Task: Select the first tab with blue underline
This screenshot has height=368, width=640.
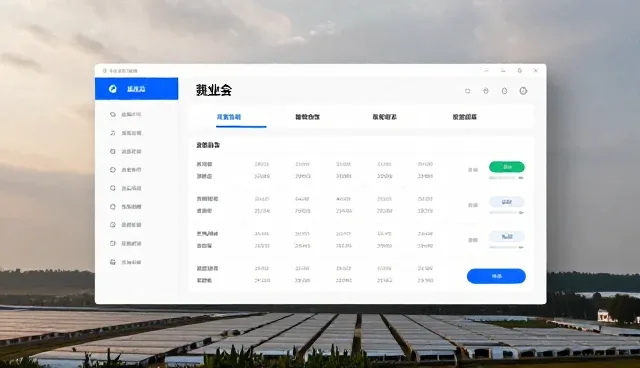Action: [x=229, y=117]
